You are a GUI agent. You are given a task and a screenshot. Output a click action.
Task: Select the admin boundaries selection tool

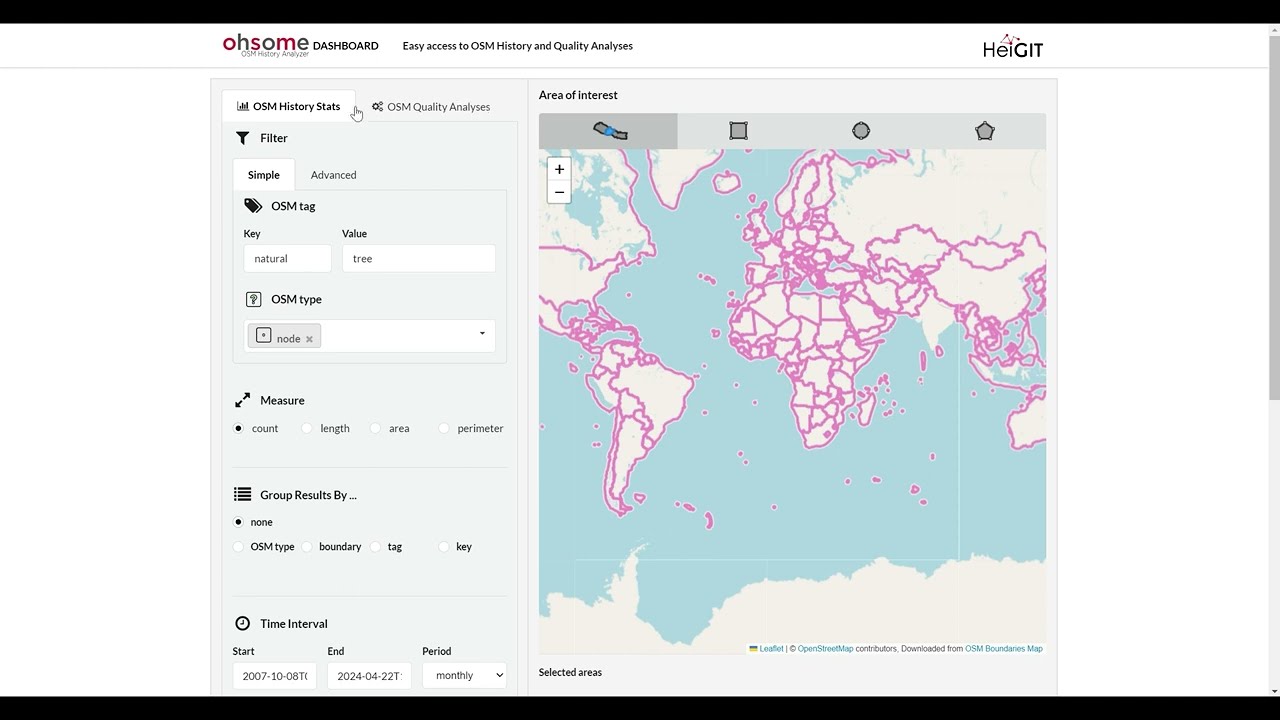pos(608,131)
